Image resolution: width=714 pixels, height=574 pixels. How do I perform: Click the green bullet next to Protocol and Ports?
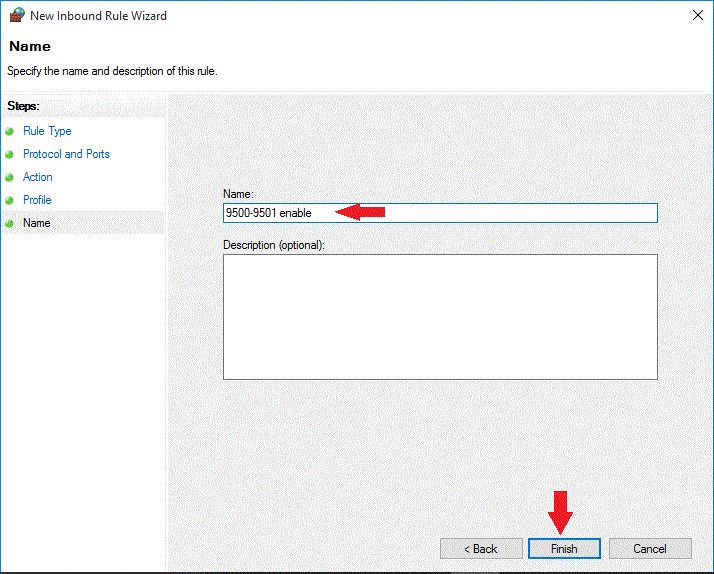pyautogui.click(x=10, y=154)
